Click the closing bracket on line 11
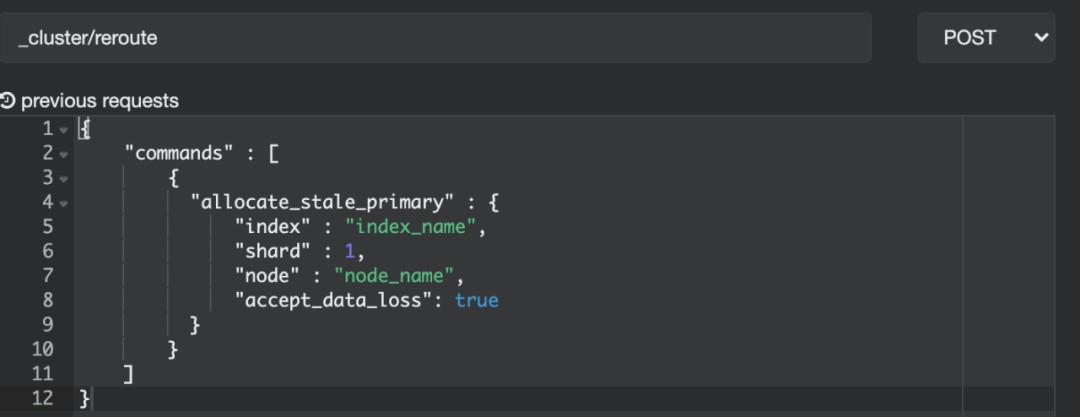The image size is (1080, 417). [x=128, y=374]
